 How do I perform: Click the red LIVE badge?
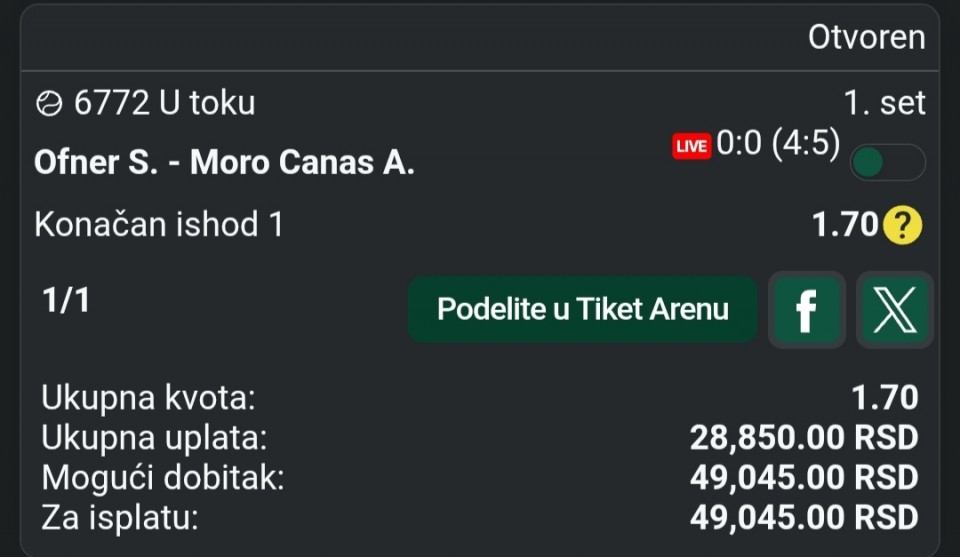(691, 146)
